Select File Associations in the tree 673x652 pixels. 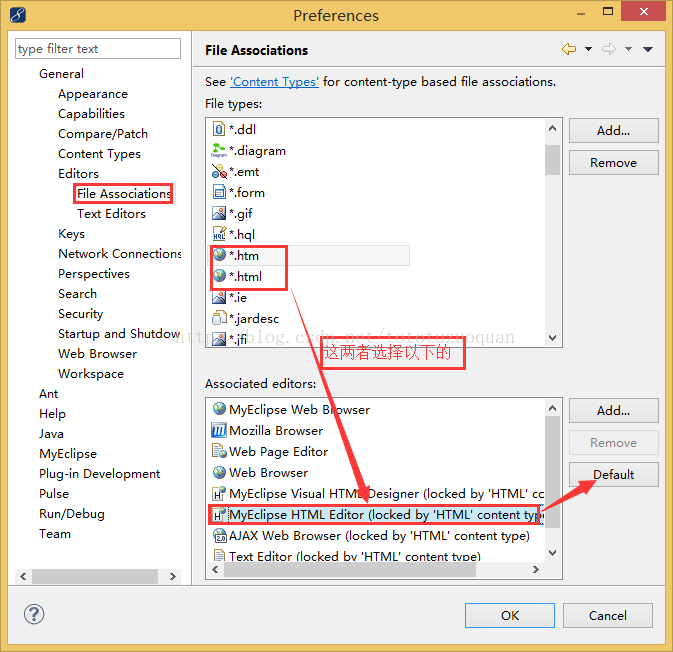(x=124, y=194)
